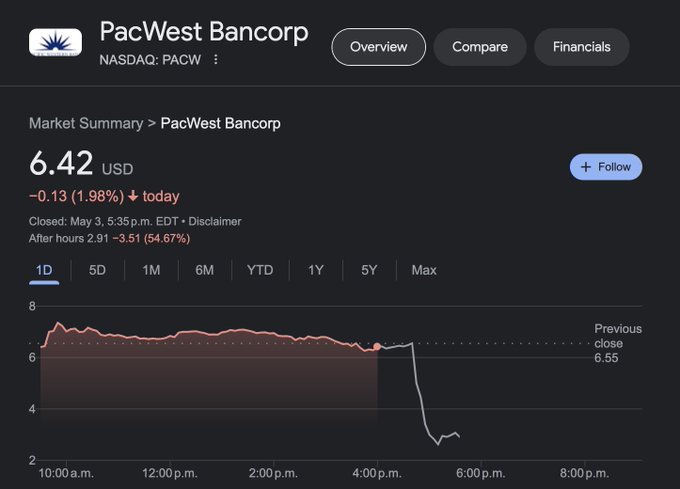Open the Overview tab
680x489 pixels.
pyautogui.click(x=379, y=47)
